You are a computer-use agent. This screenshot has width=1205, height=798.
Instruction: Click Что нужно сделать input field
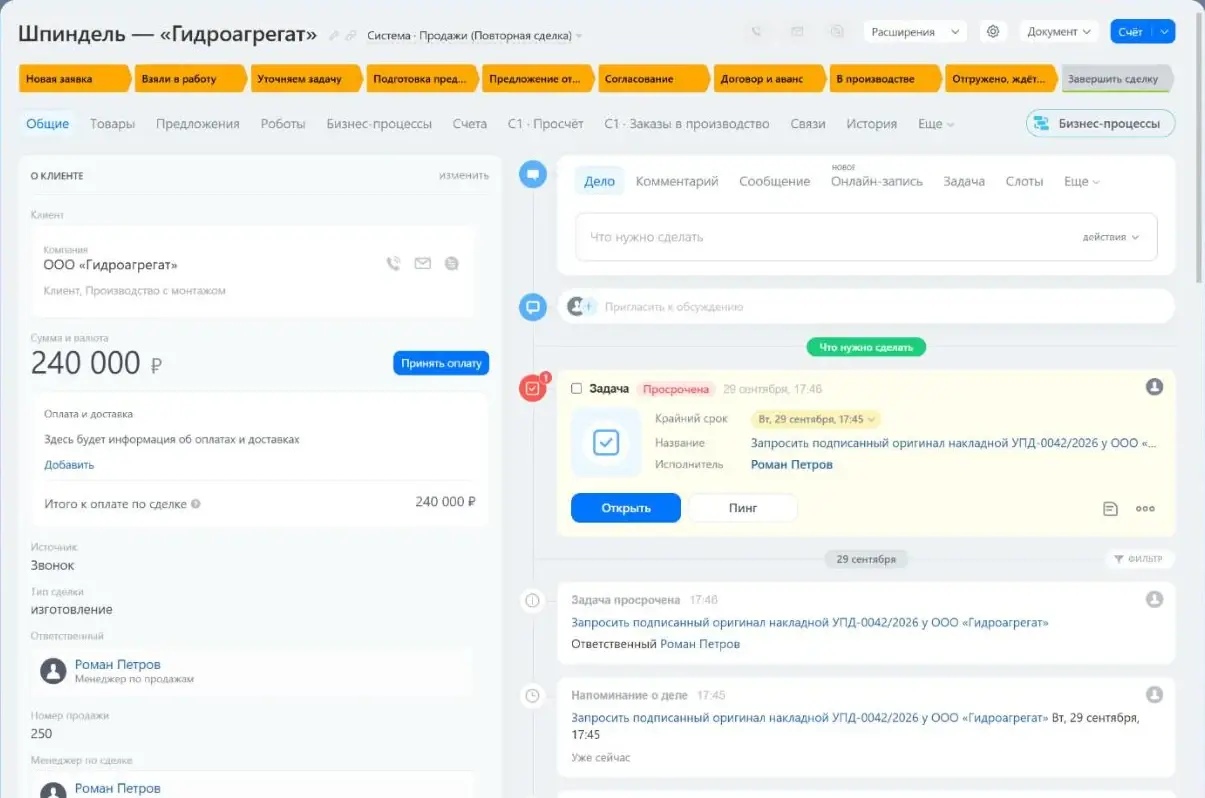pyautogui.click(x=866, y=237)
